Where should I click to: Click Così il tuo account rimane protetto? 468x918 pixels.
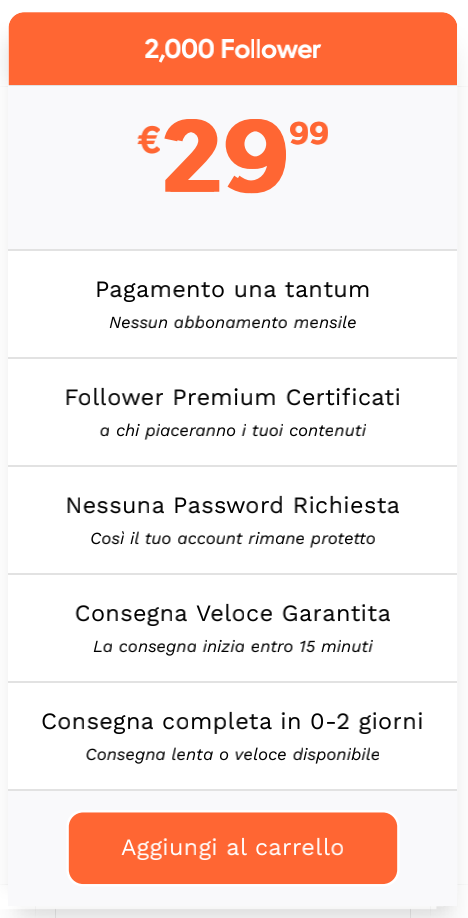233,539
